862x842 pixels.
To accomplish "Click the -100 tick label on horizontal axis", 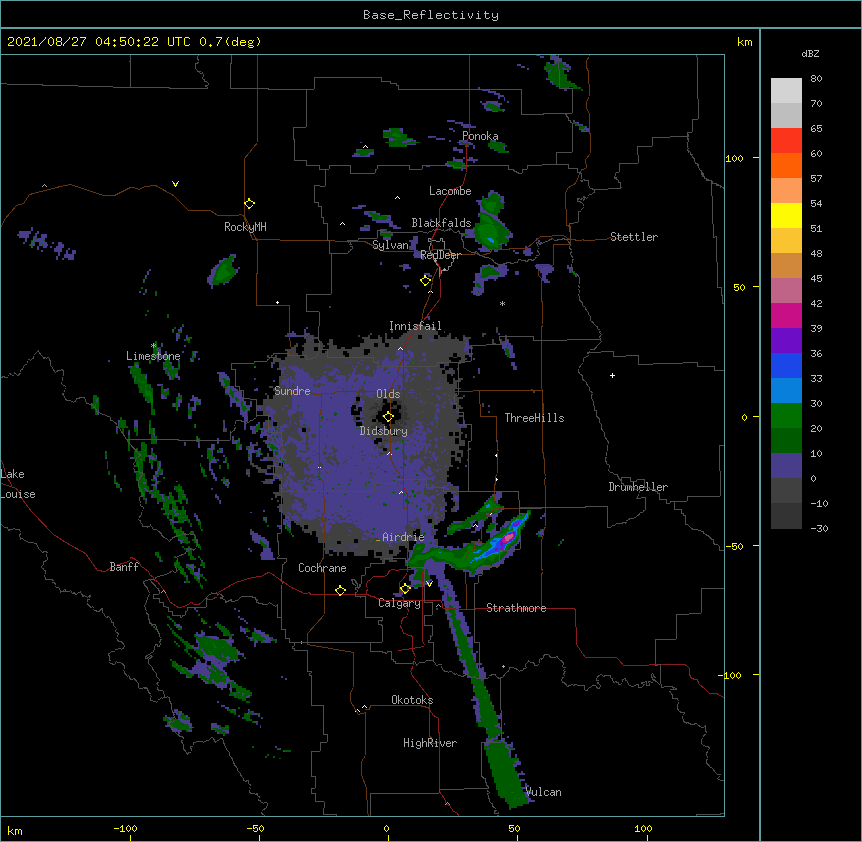I will point(125,828).
